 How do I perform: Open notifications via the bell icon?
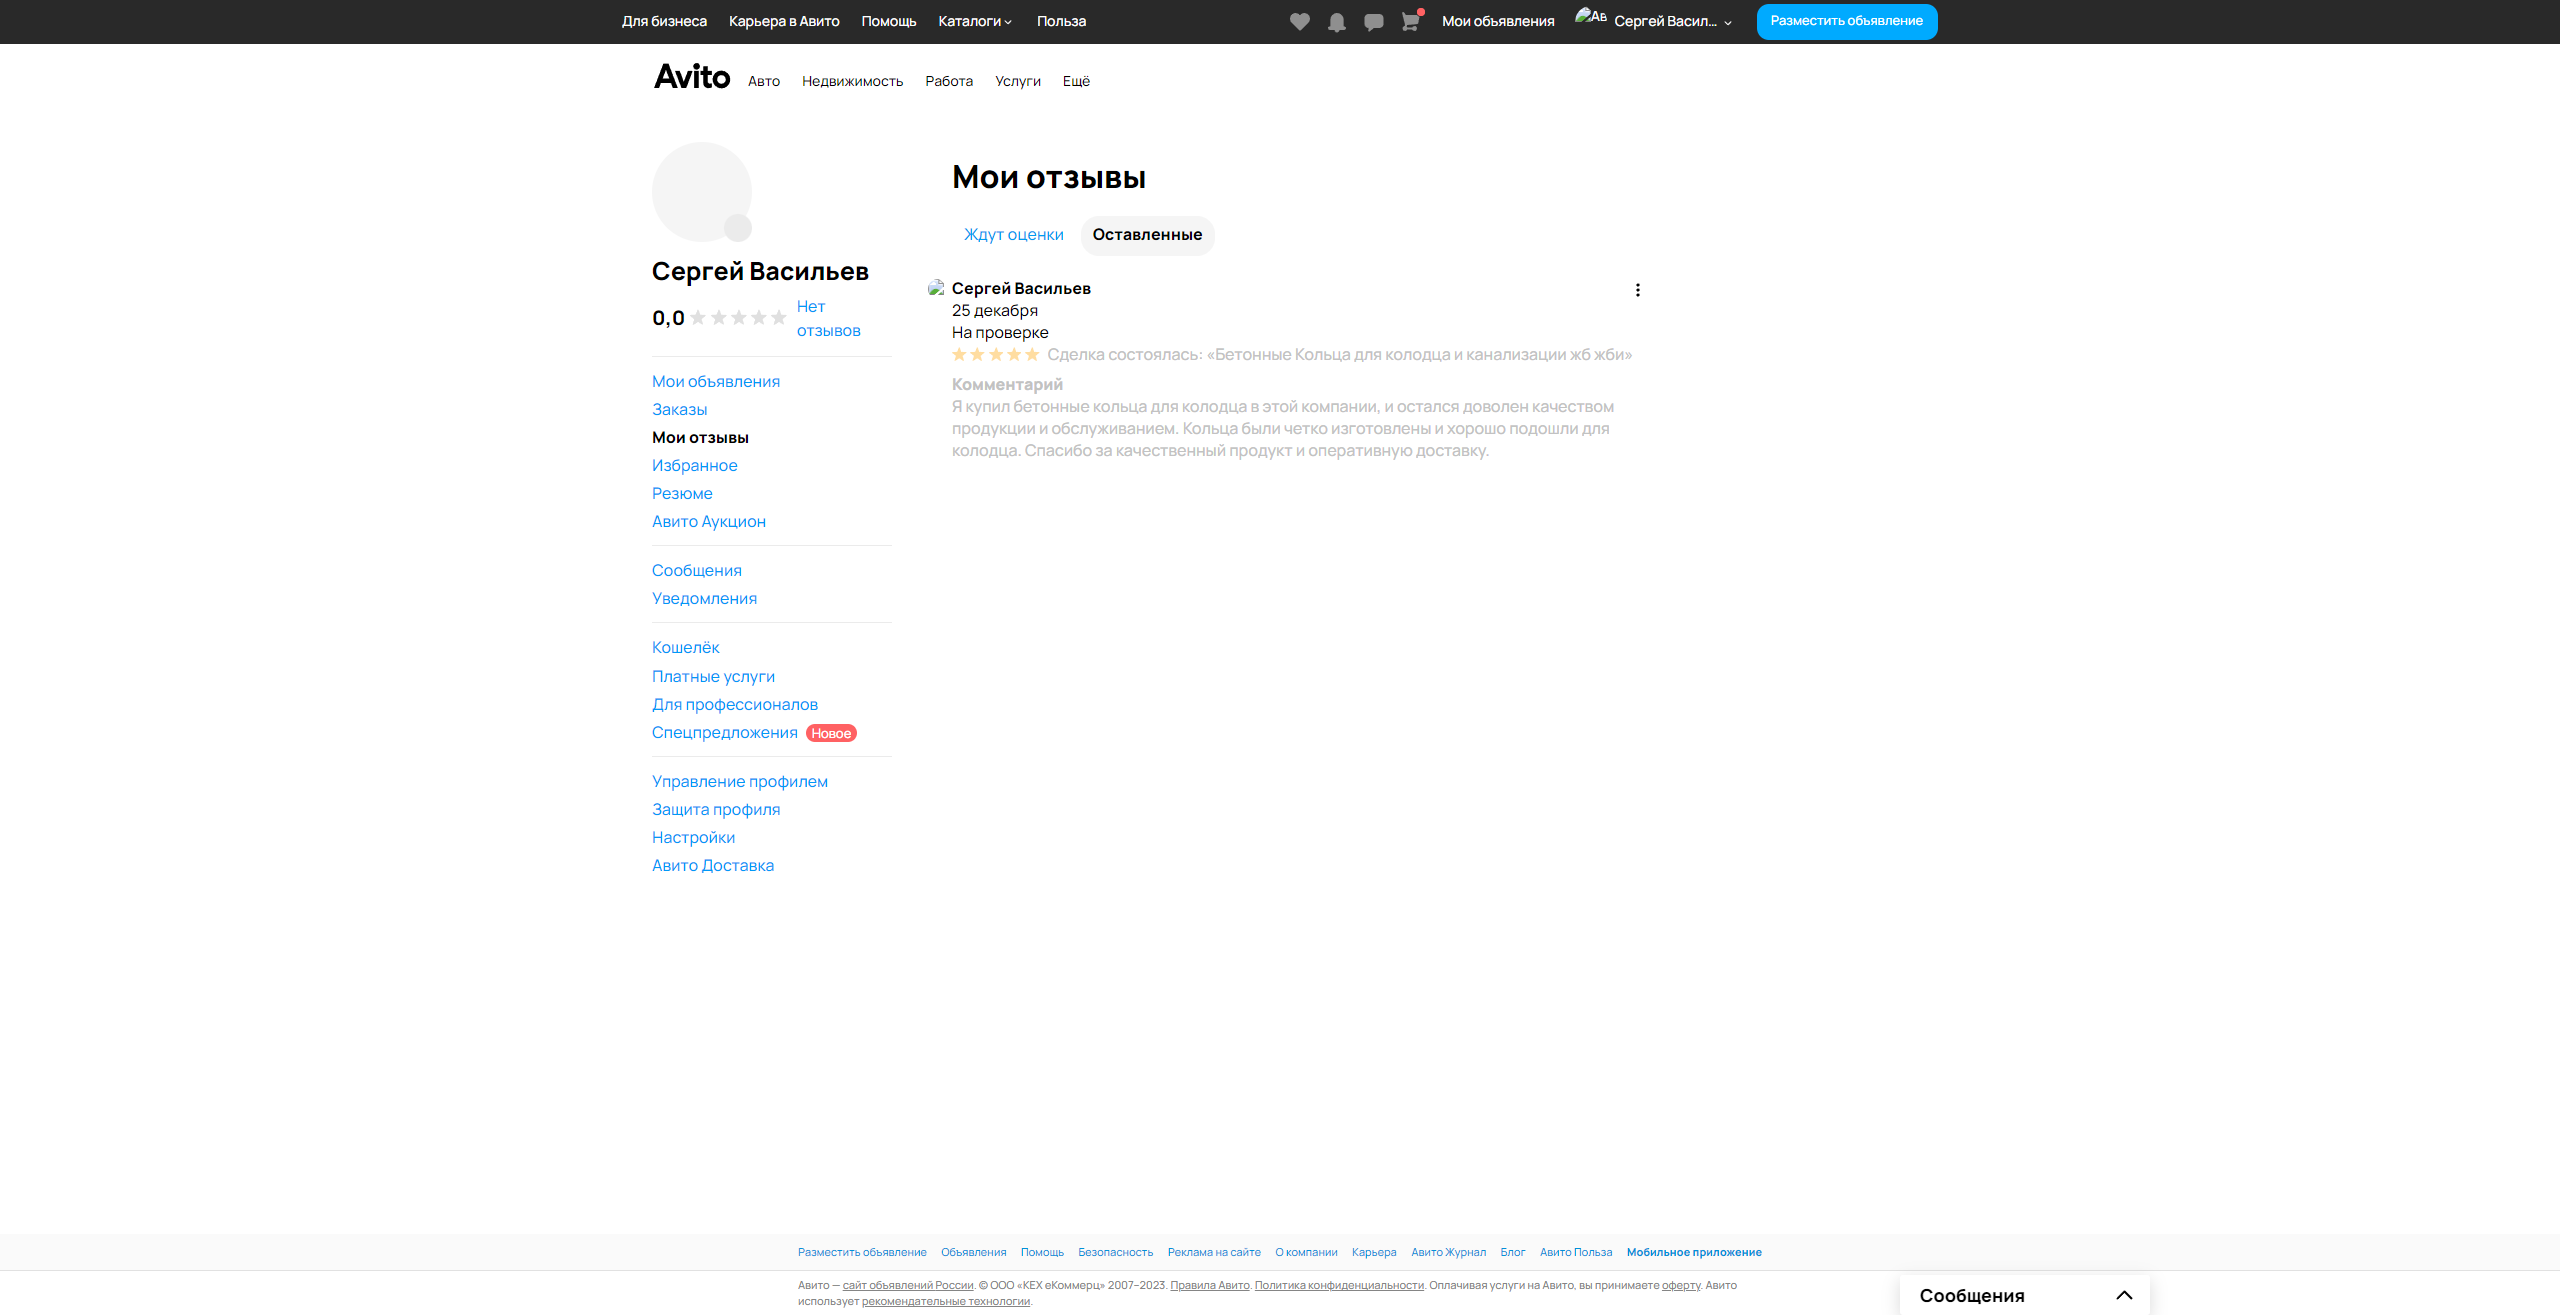tap(1336, 22)
